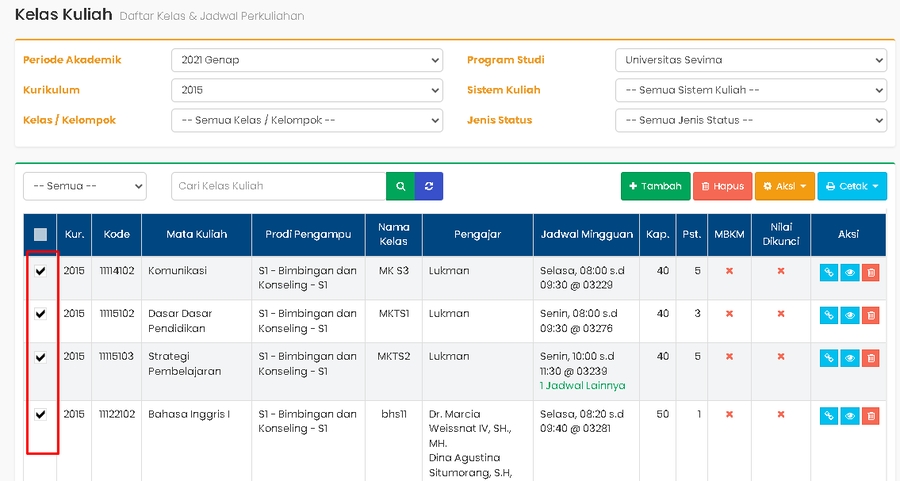The height and width of the screenshot is (481, 900).
Task: Toggle the select-all checkbox in table header
Action: 41,235
